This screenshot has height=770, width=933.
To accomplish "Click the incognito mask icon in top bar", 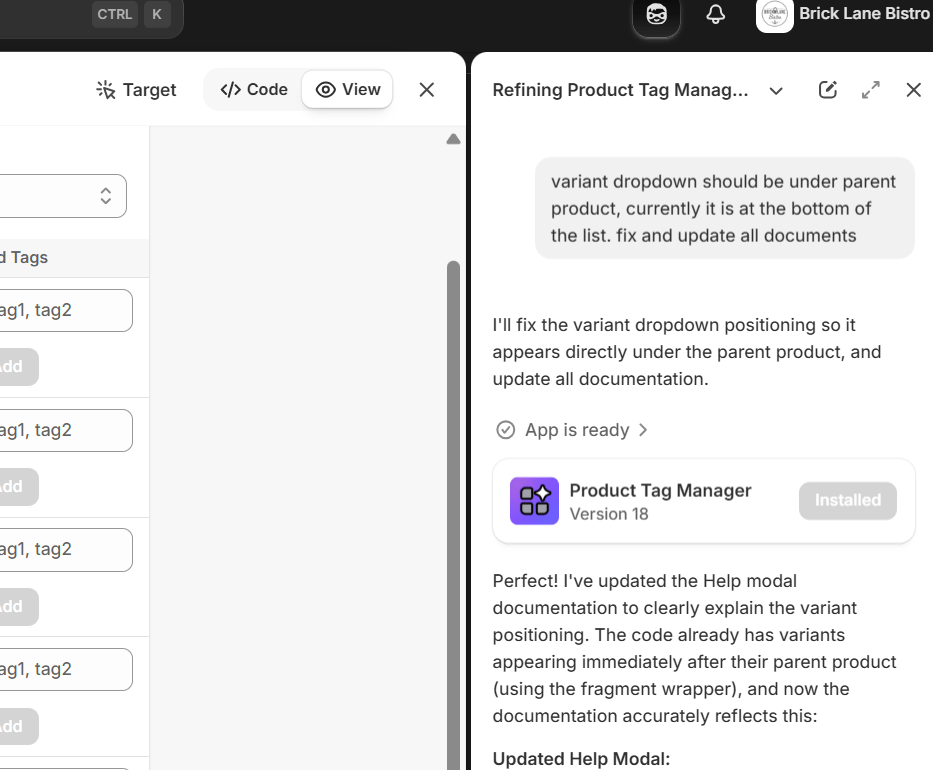I will pyautogui.click(x=656, y=15).
